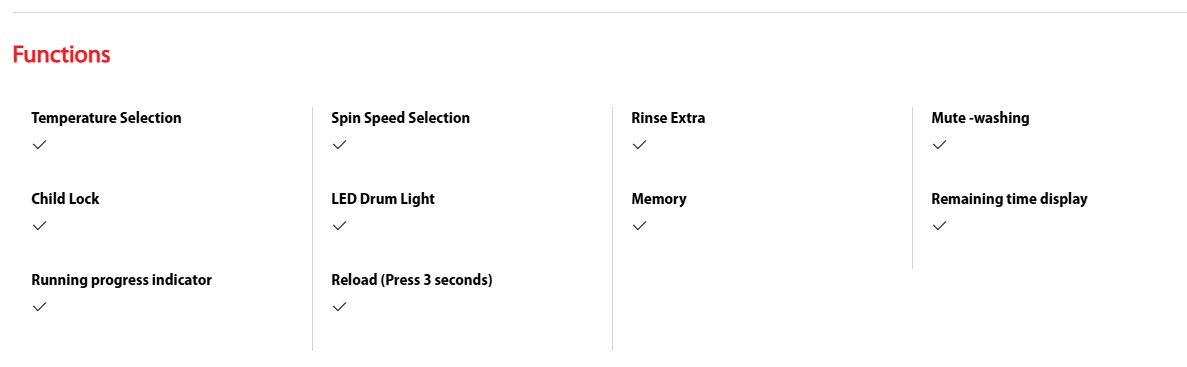Click the checkmark under Temperature Selection
Screen dimensions: 1187x367
click(39, 145)
